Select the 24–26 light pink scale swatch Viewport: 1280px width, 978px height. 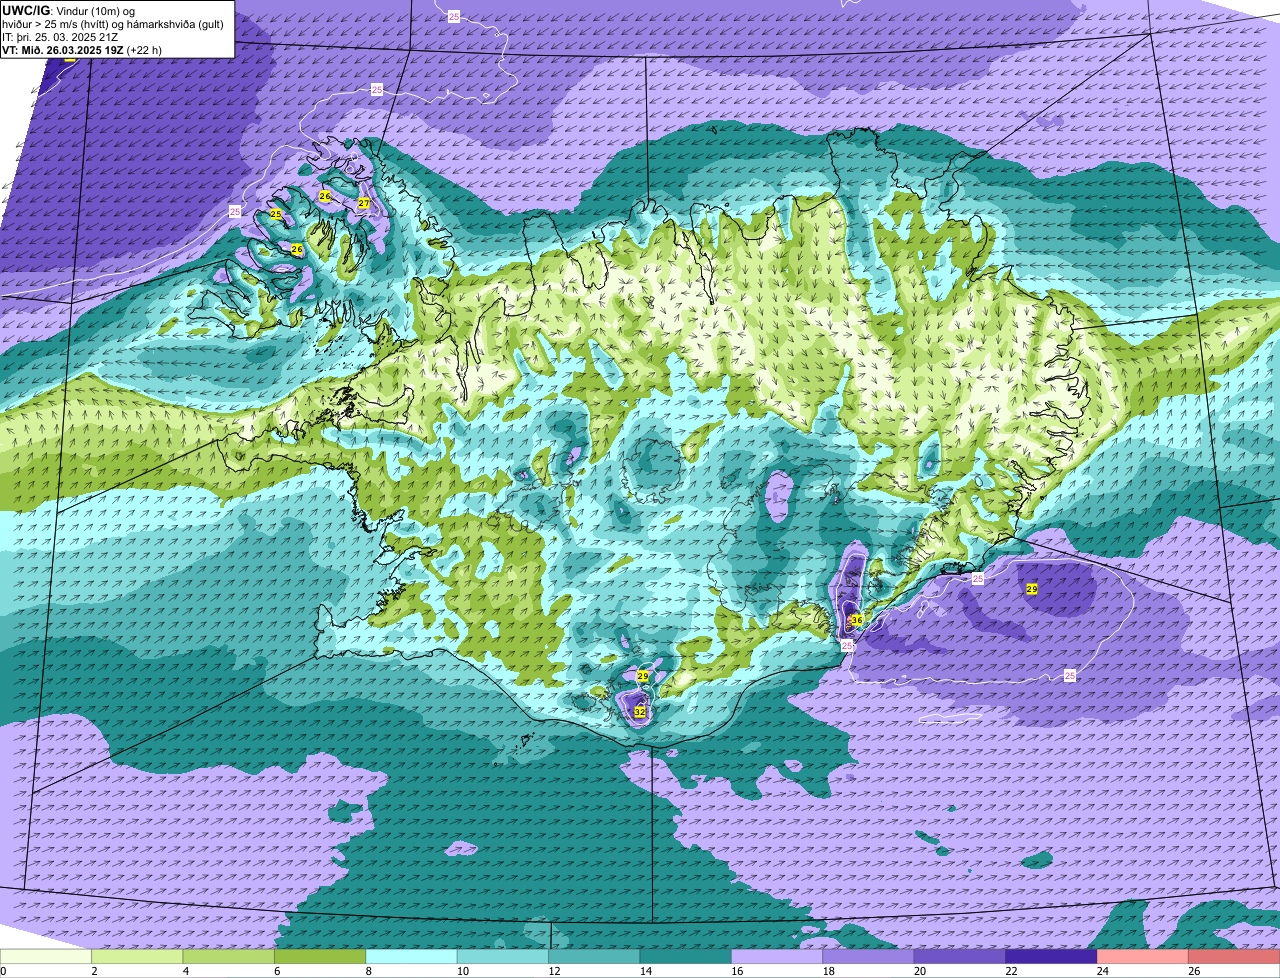pos(1143,956)
